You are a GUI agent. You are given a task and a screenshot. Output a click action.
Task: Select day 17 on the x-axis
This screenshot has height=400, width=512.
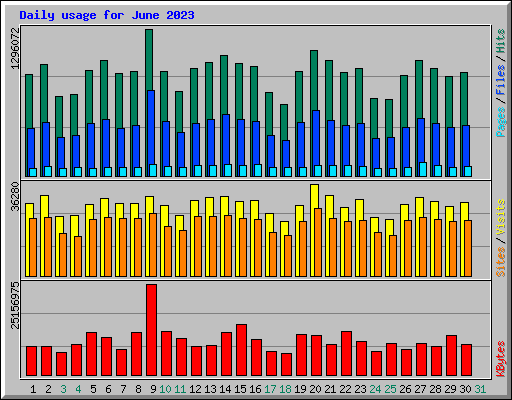coord(270,389)
